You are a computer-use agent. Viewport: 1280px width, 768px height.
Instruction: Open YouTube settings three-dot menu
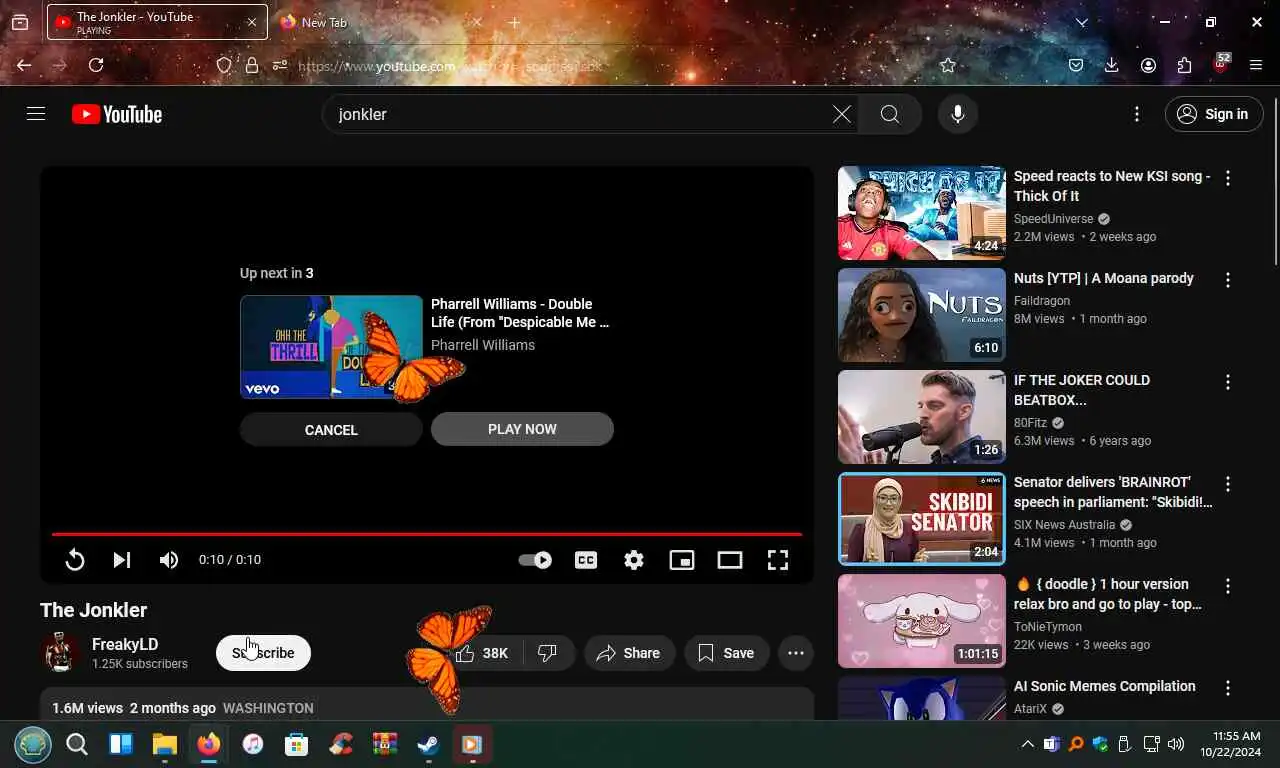pos(1136,114)
